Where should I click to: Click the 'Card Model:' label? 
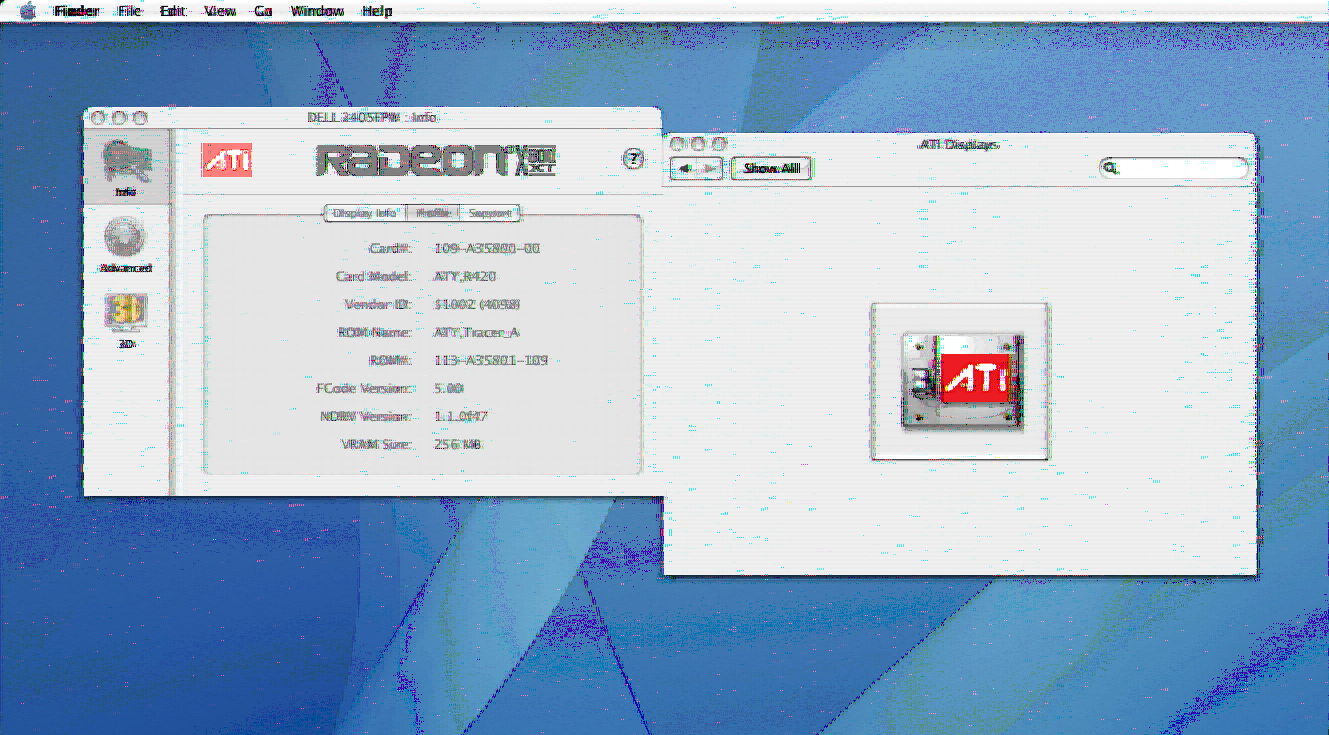click(x=374, y=276)
